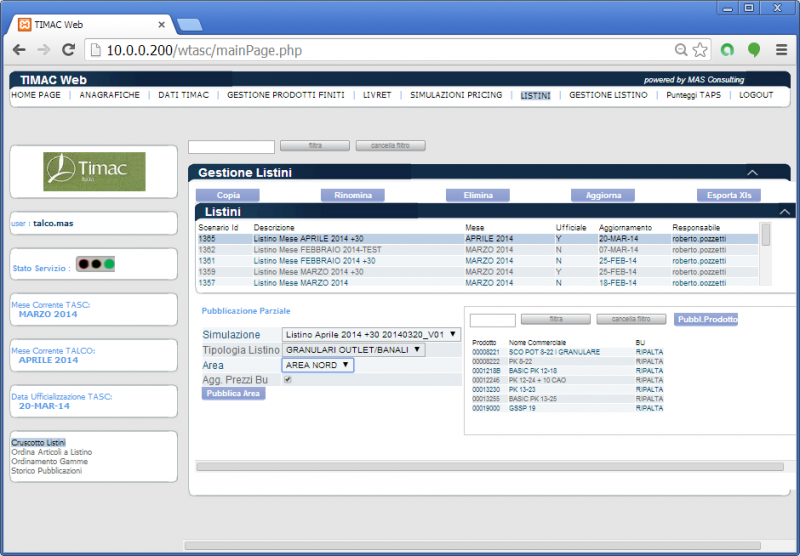Viewport: 800px width, 556px height.
Task: Click the green speech bubble extension icon
Action: click(754, 49)
